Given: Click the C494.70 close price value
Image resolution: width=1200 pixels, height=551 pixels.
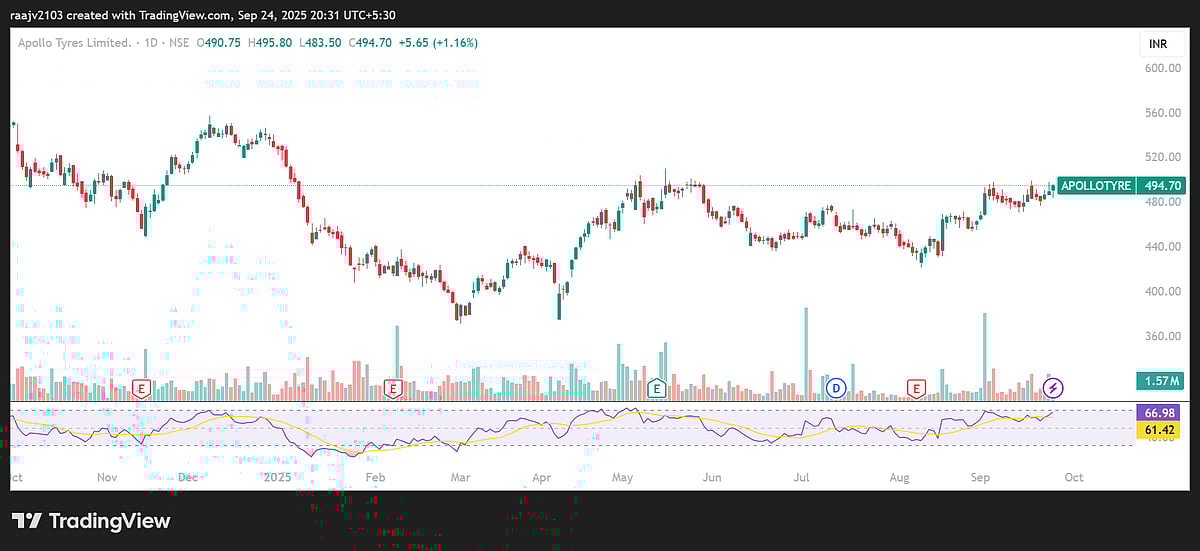Looking at the screenshot, I should [368, 43].
